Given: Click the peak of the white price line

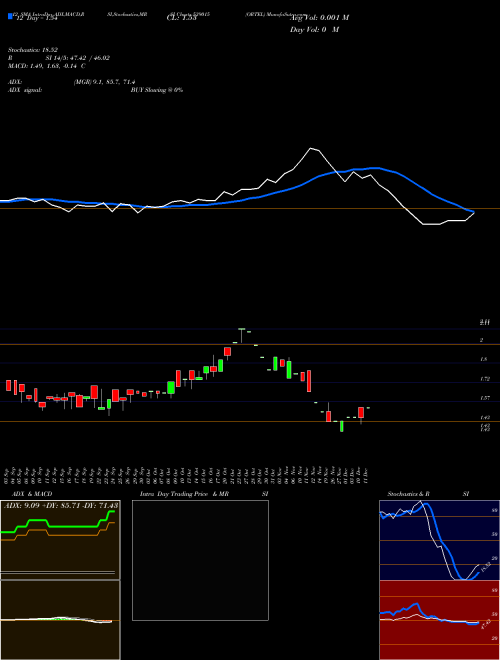Looking at the screenshot, I should click(x=311, y=149).
